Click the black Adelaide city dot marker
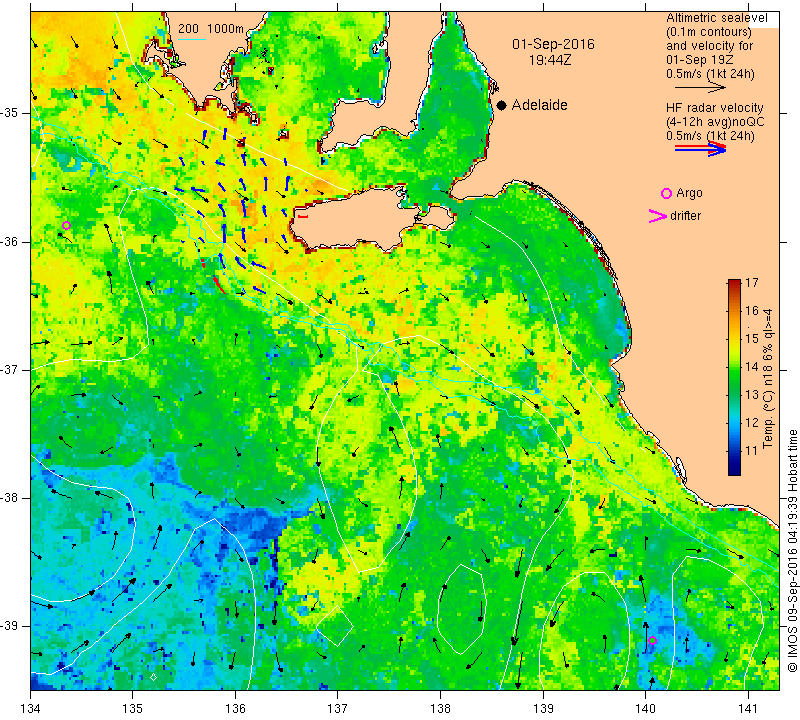800x720 pixels. [502, 105]
